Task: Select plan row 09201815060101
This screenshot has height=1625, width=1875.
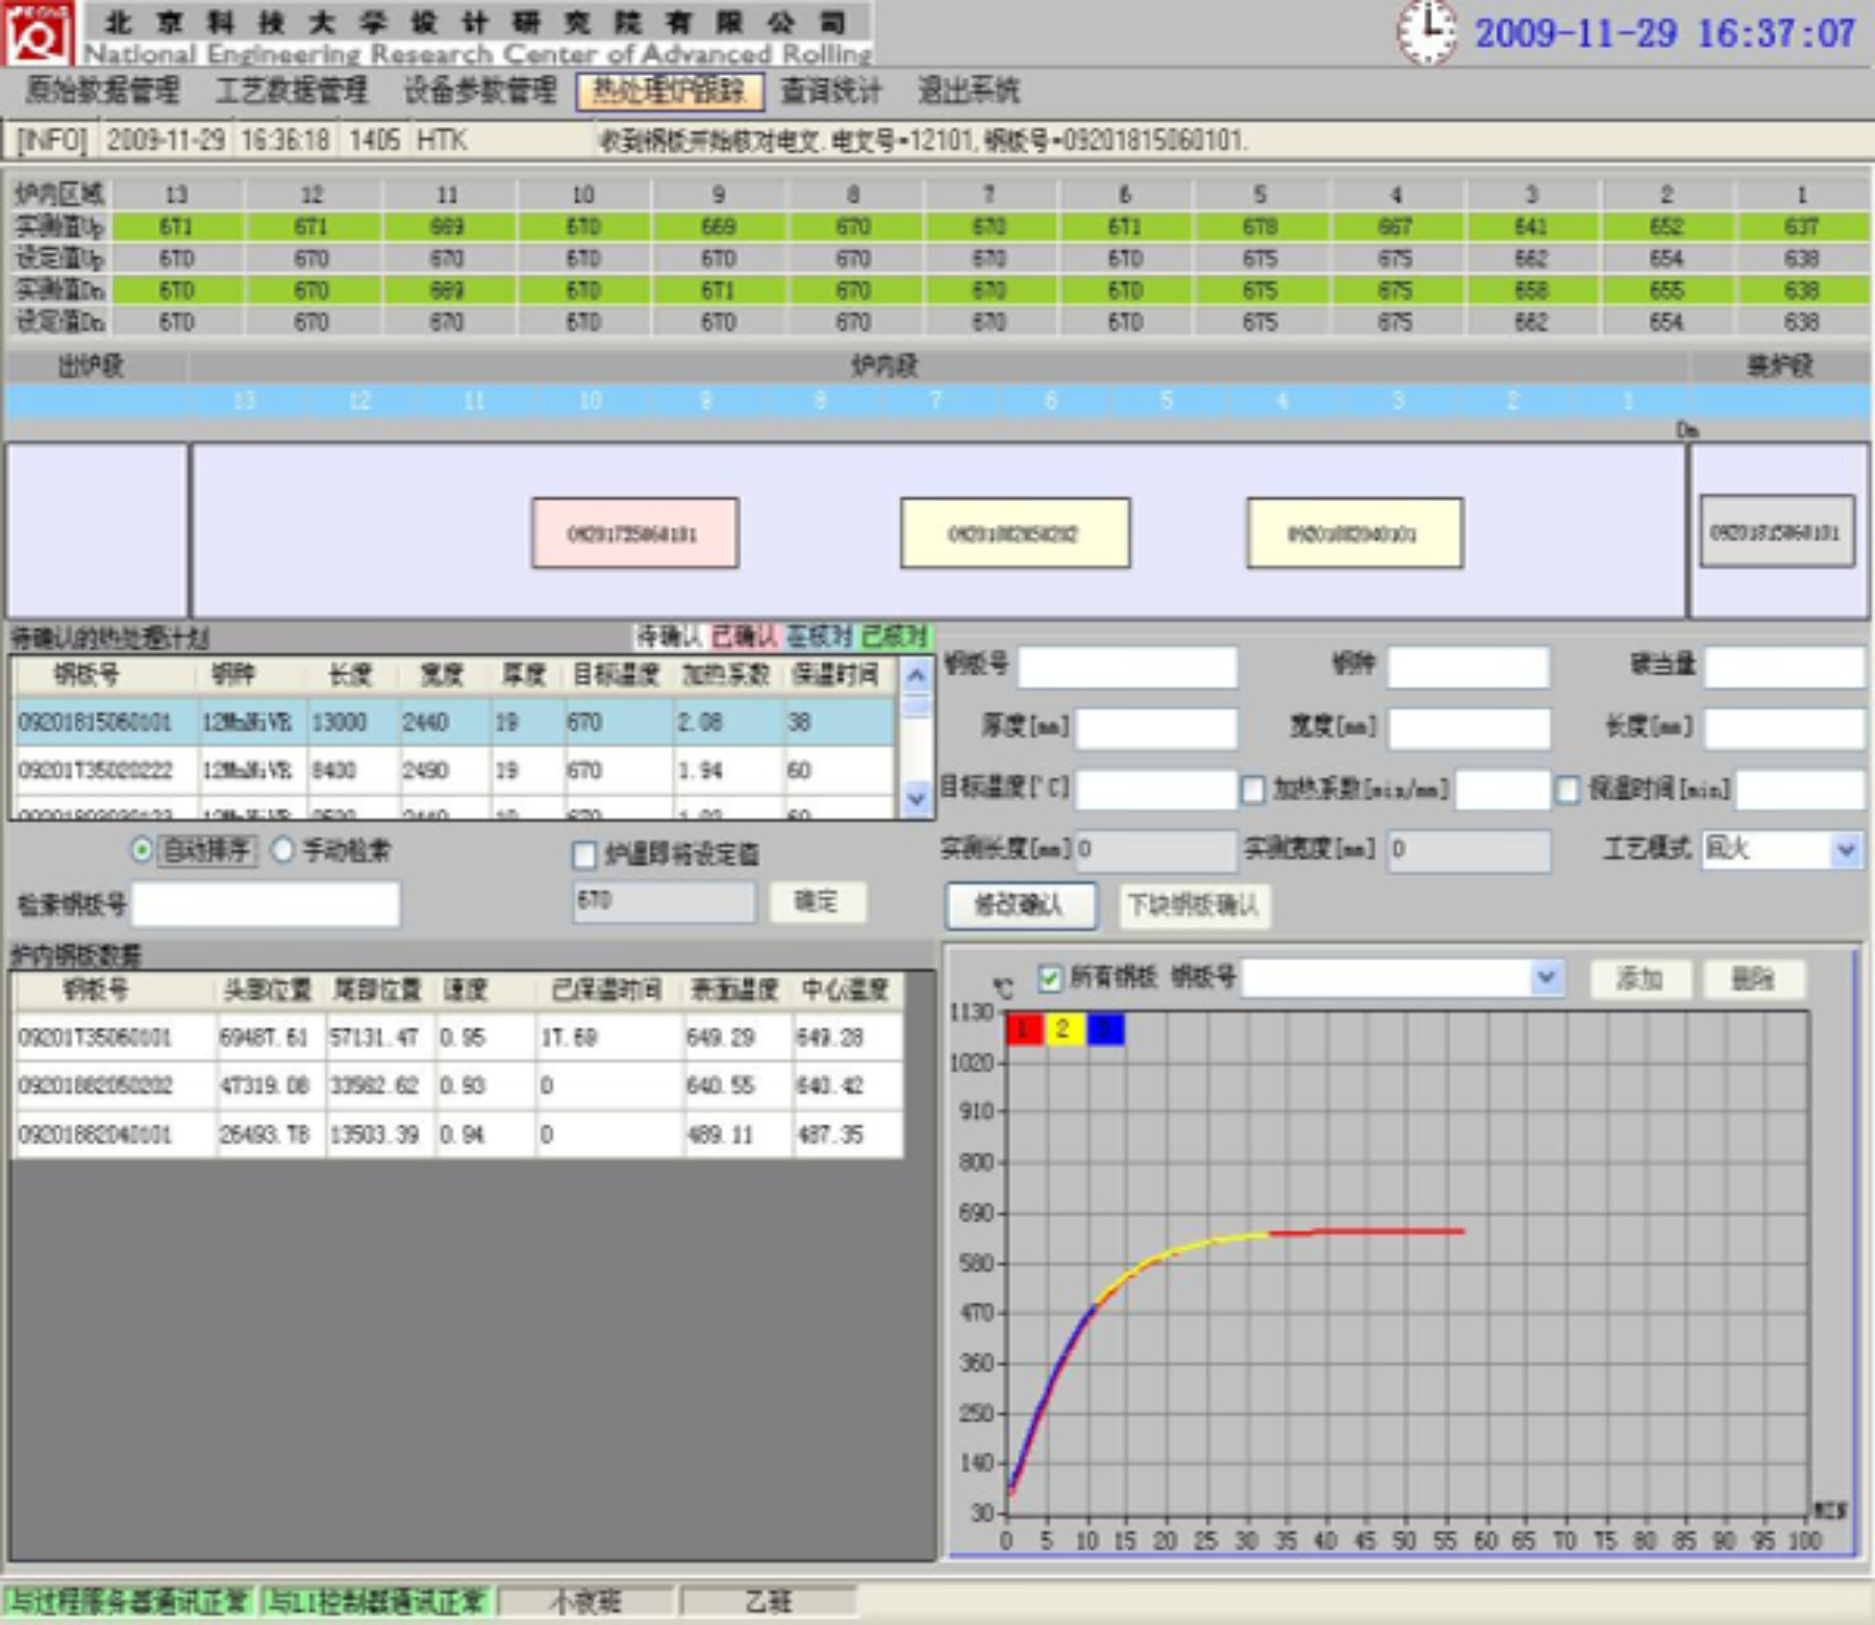Action: pyautogui.click(x=455, y=722)
